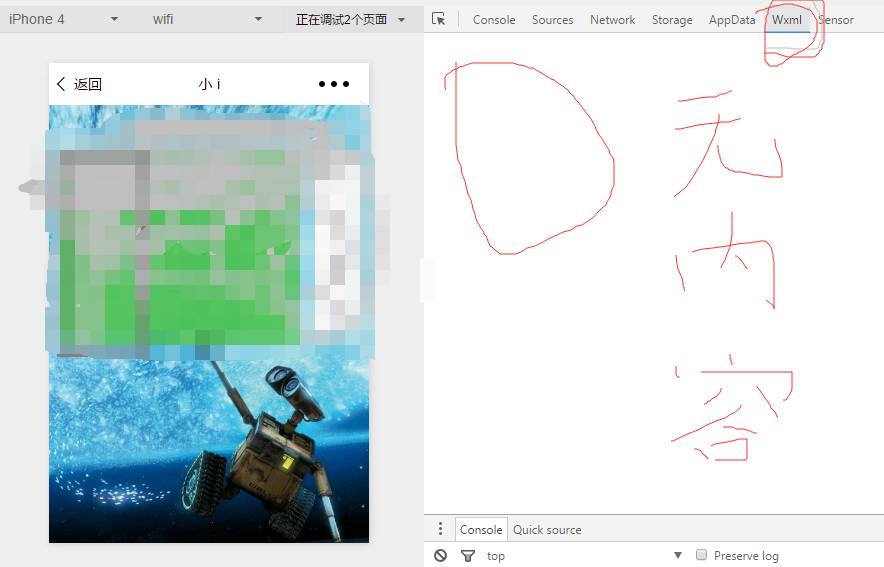Click the 小 i page title
Screen dimensions: 884x567
click(x=209, y=85)
